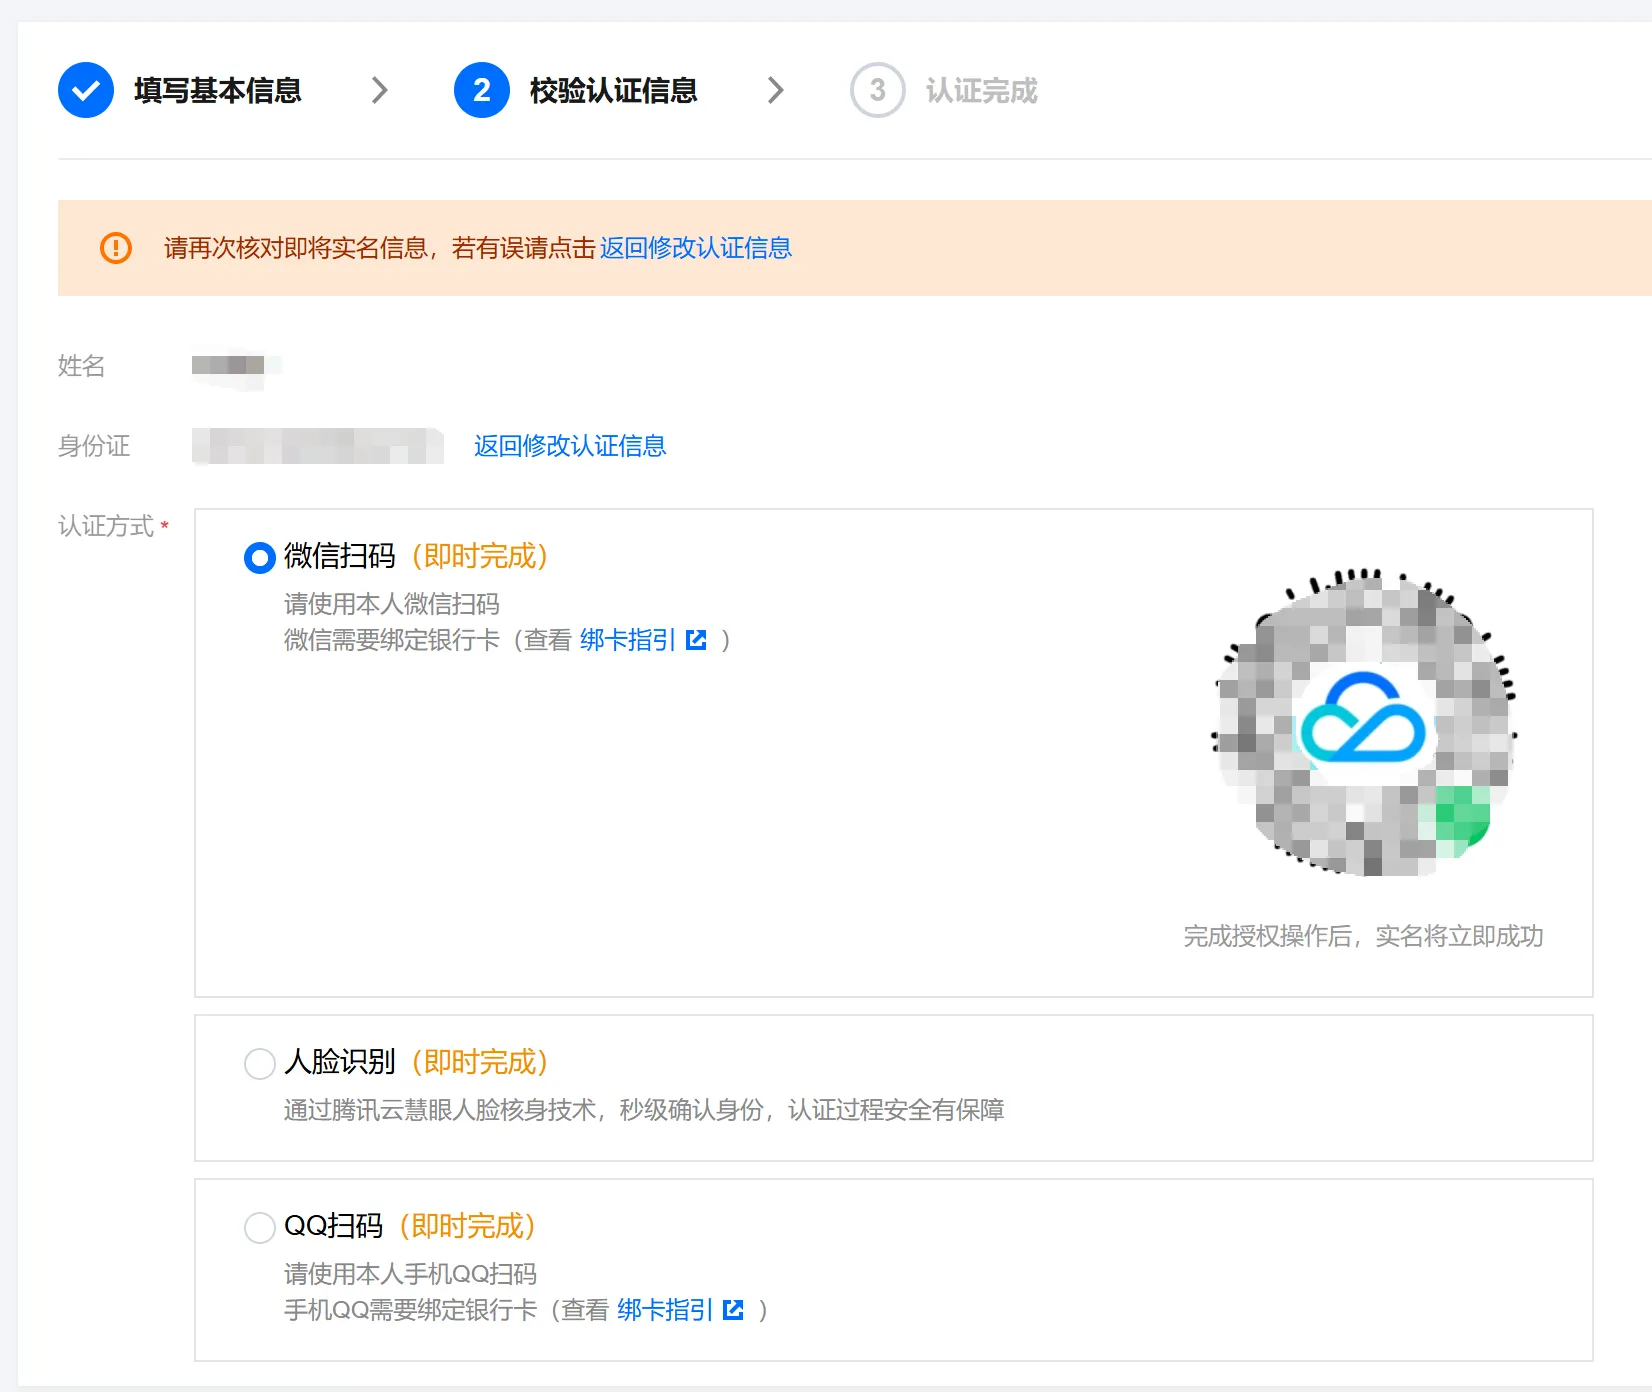Open external link icon beside QQ 绑卡指引

[x=734, y=1310]
